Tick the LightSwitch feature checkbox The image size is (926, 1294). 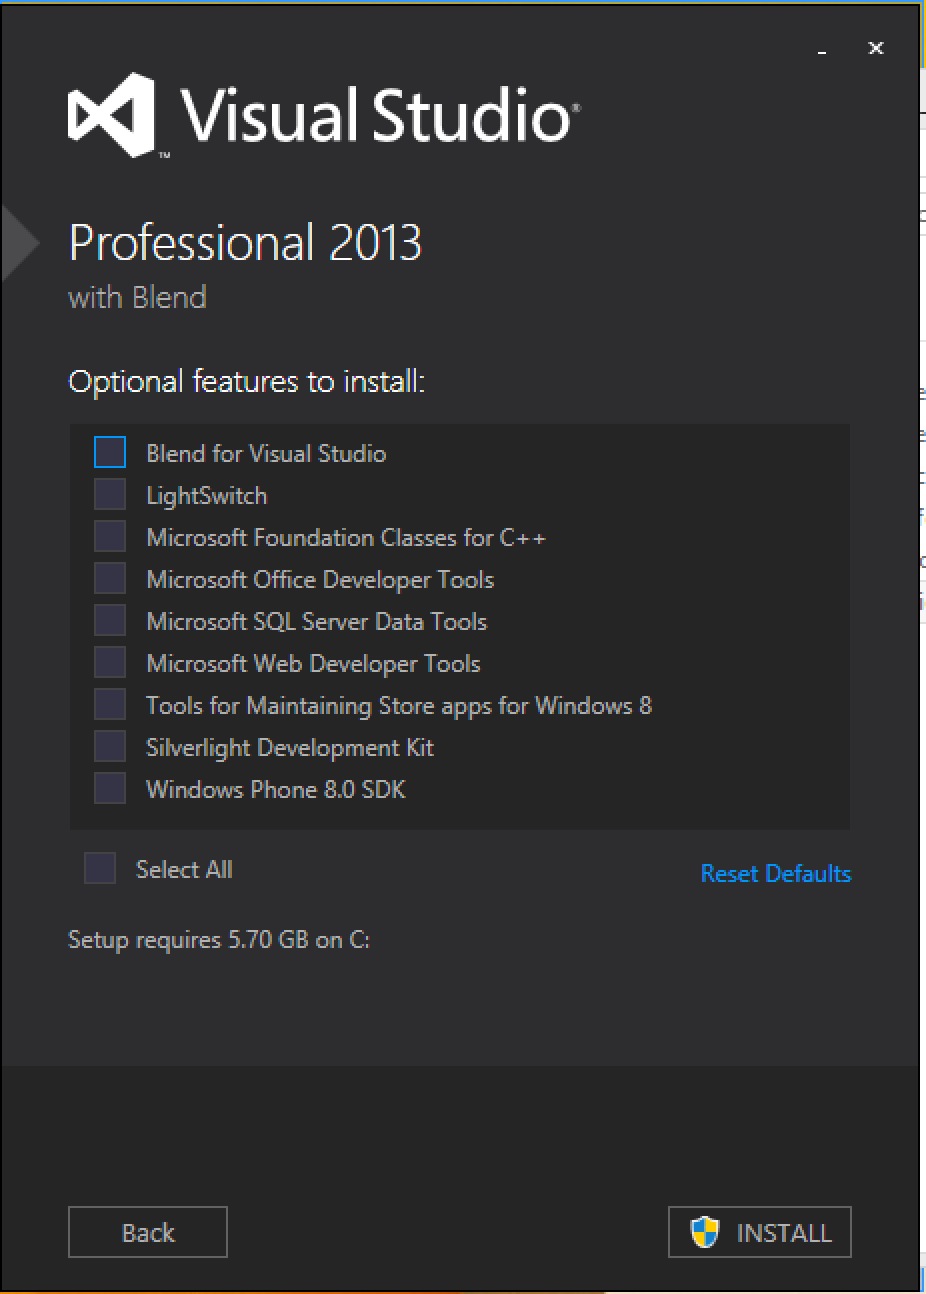tap(110, 495)
